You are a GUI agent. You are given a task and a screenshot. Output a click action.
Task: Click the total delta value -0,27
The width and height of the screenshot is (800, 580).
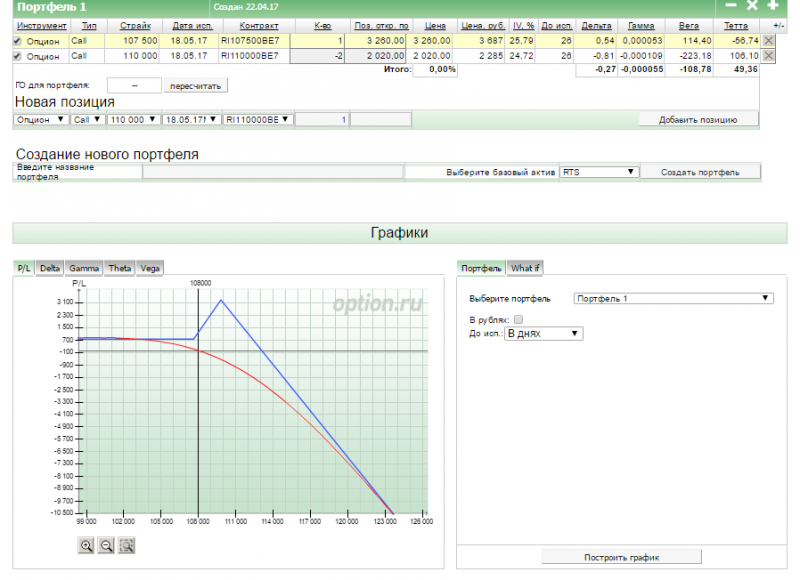606,69
